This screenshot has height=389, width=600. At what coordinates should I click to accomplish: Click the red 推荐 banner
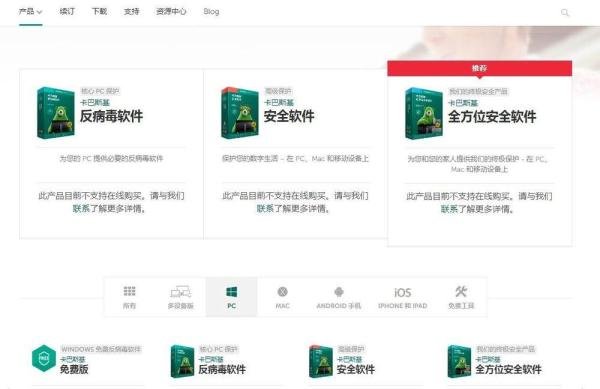[479, 68]
